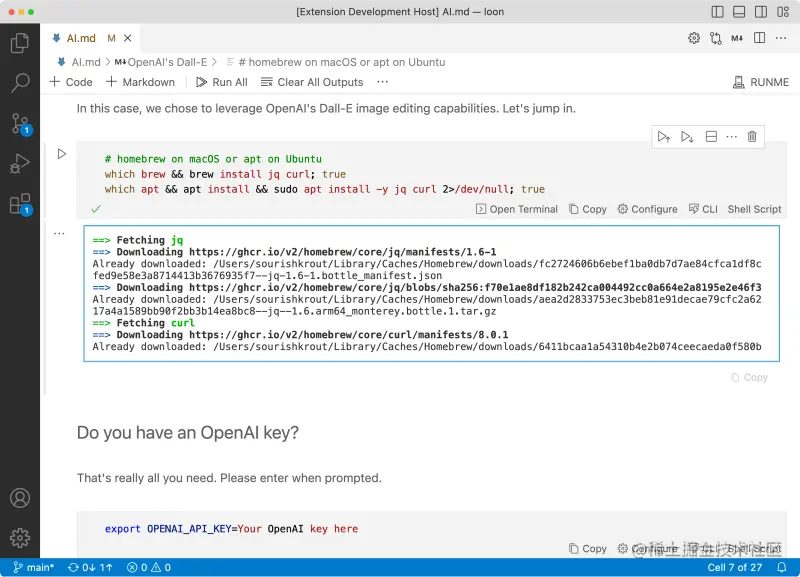
Task: Open editor title more actions ellipsis
Action: click(781, 38)
